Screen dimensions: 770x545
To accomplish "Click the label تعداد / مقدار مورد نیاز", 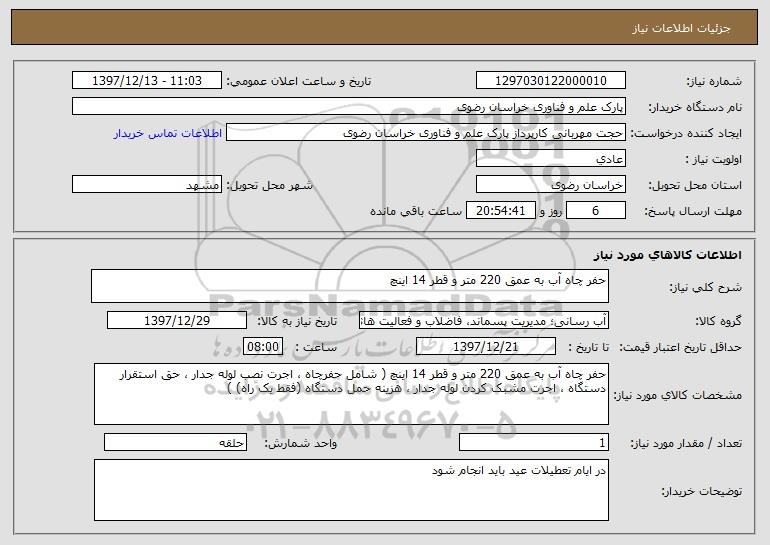I will coord(686,443).
